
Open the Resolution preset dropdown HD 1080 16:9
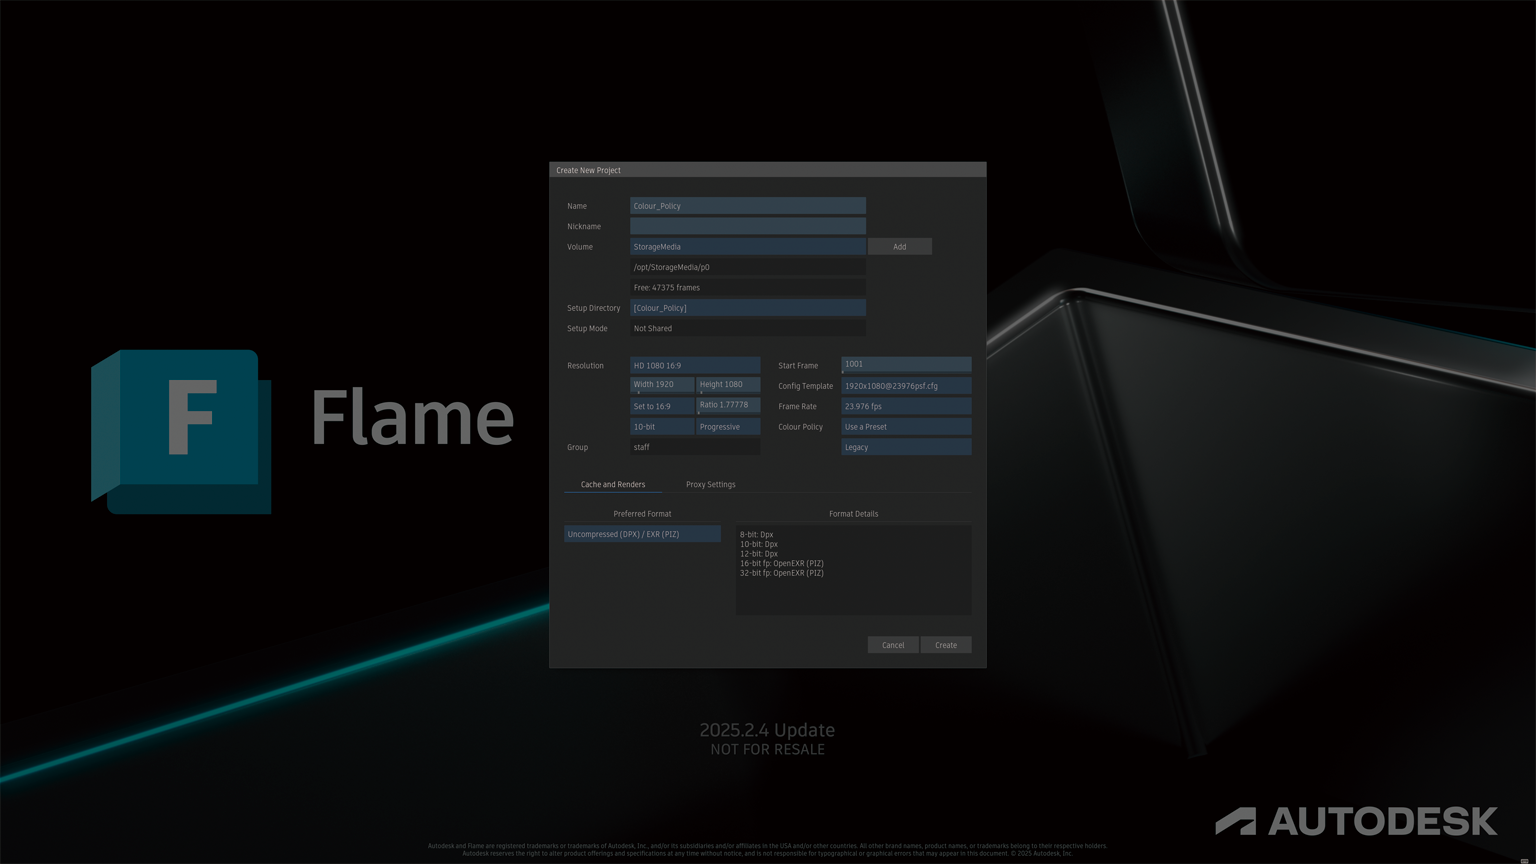click(x=695, y=365)
